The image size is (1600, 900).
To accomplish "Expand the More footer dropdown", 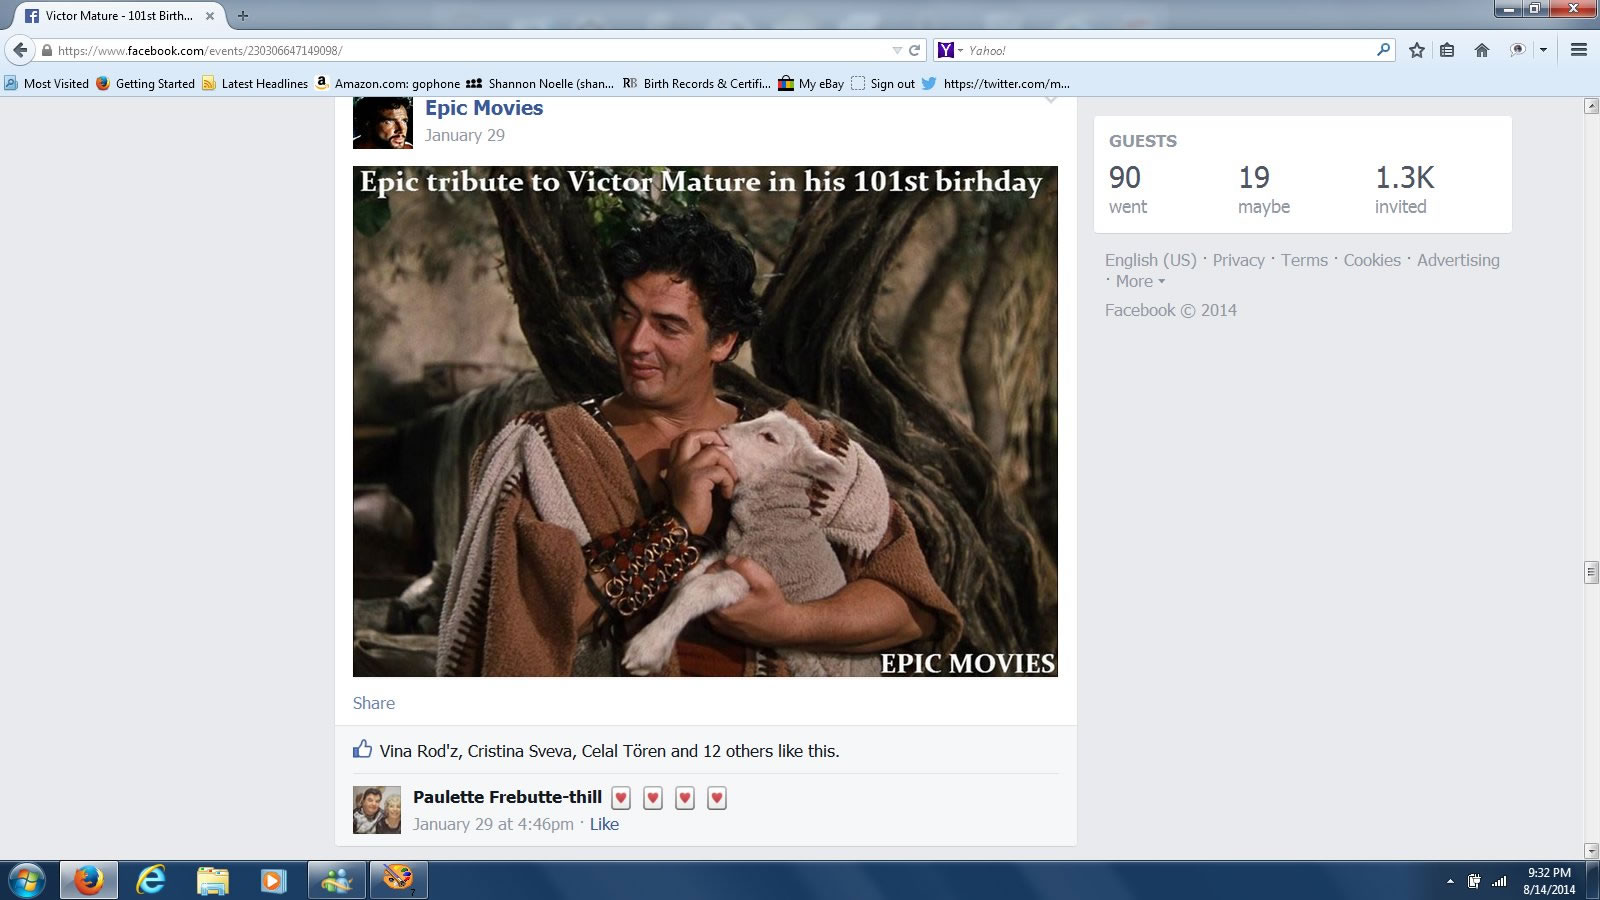I will pos(1140,281).
